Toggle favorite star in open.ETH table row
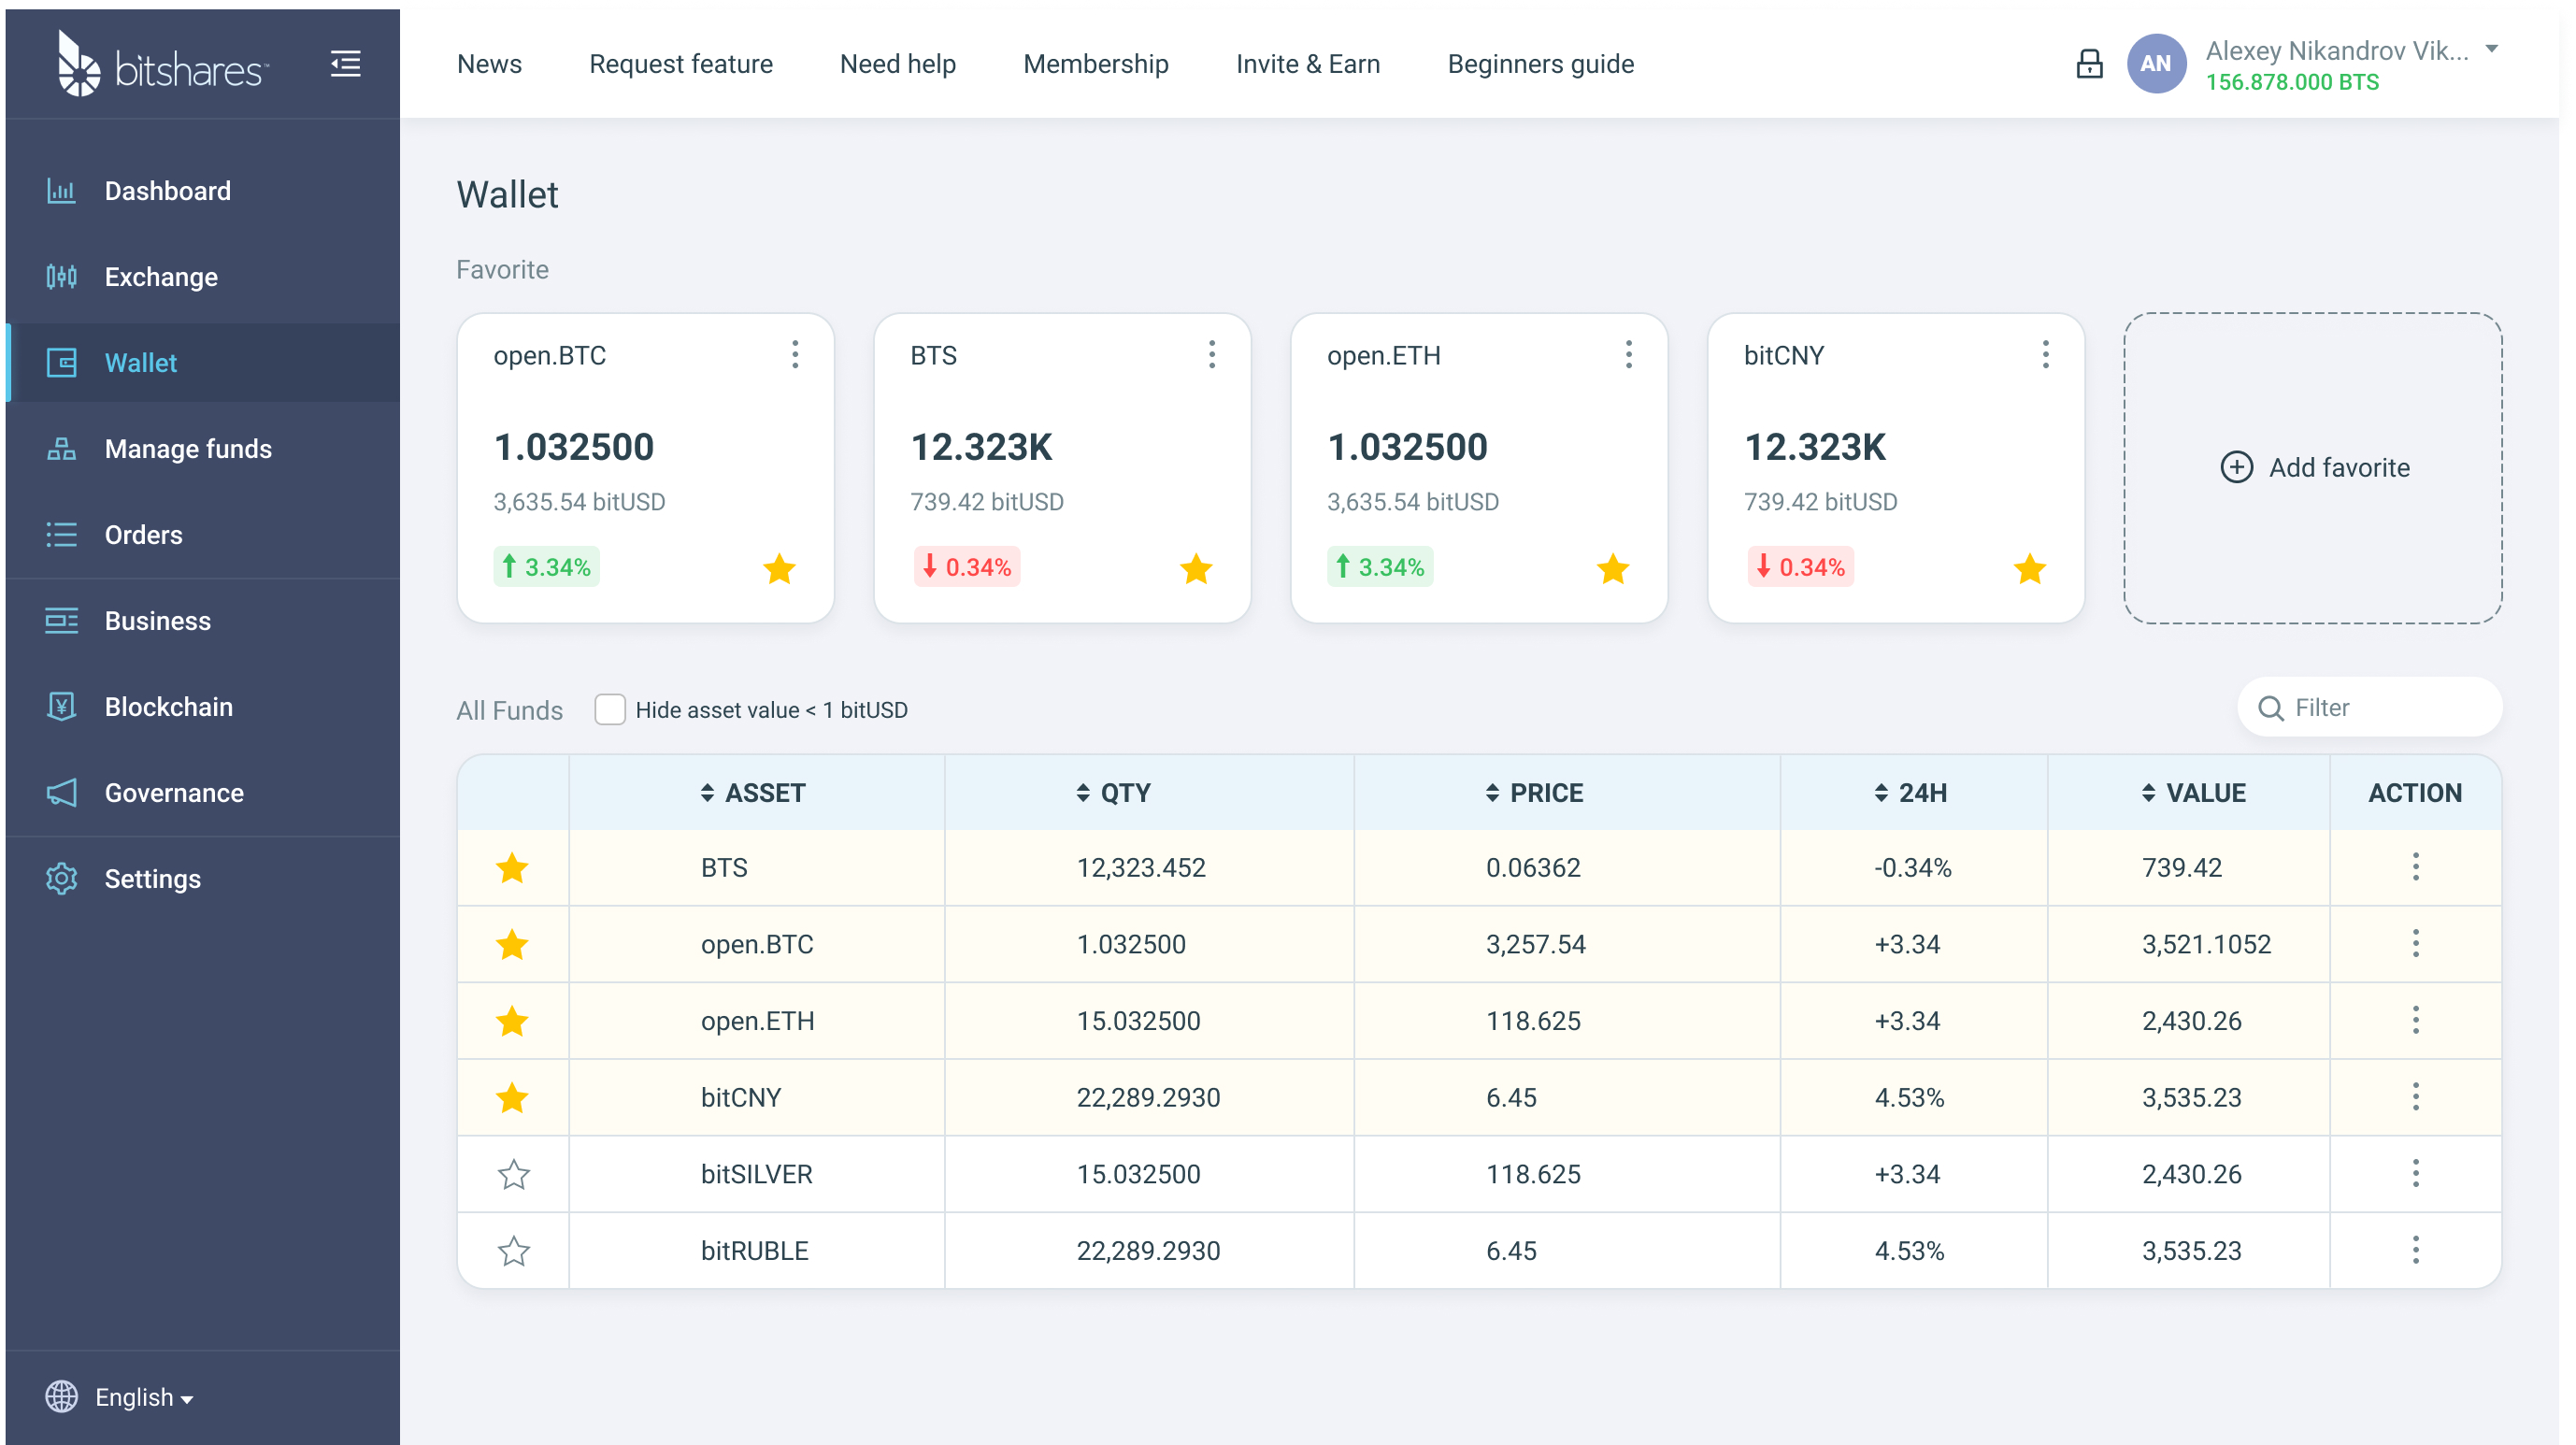The height and width of the screenshot is (1445, 2576). [x=513, y=1021]
